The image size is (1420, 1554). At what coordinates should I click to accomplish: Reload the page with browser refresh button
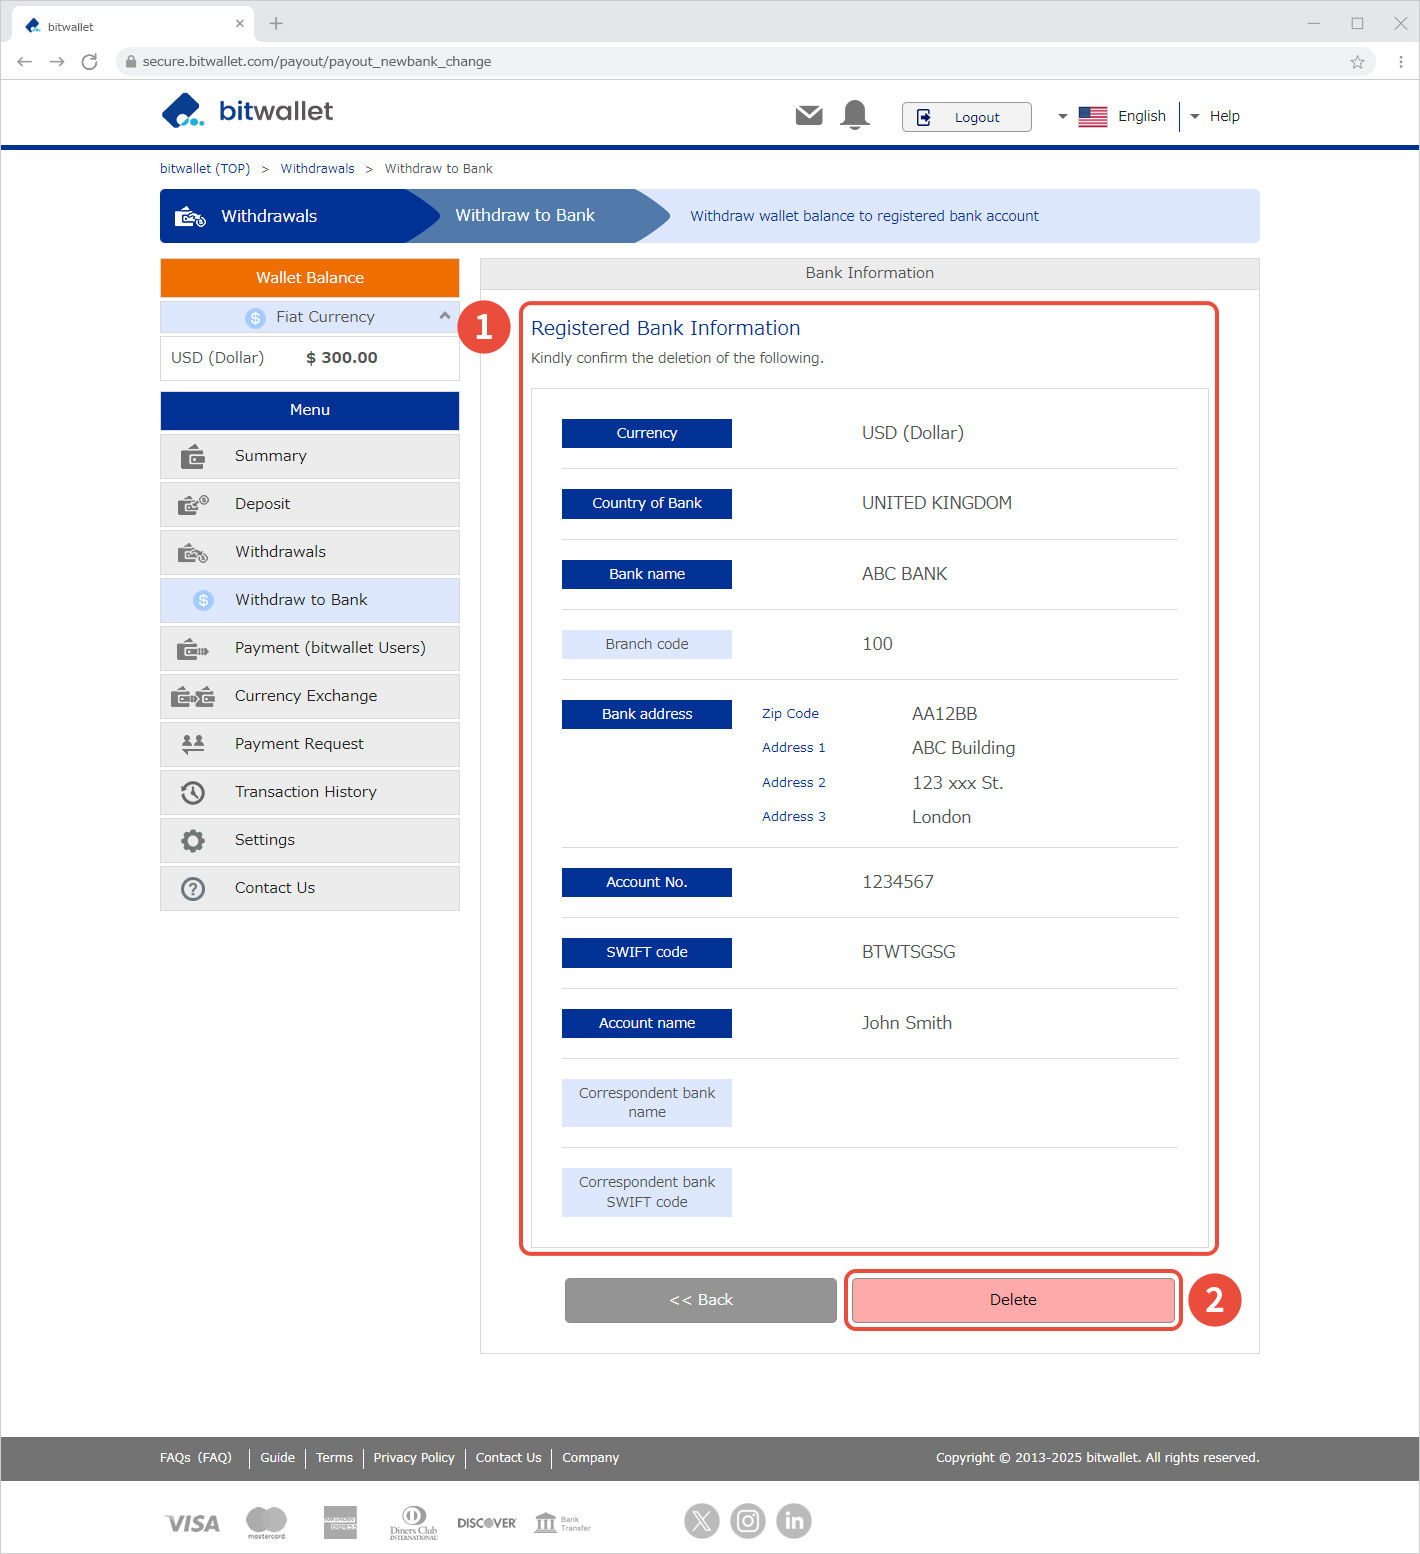[x=89, y=62]
